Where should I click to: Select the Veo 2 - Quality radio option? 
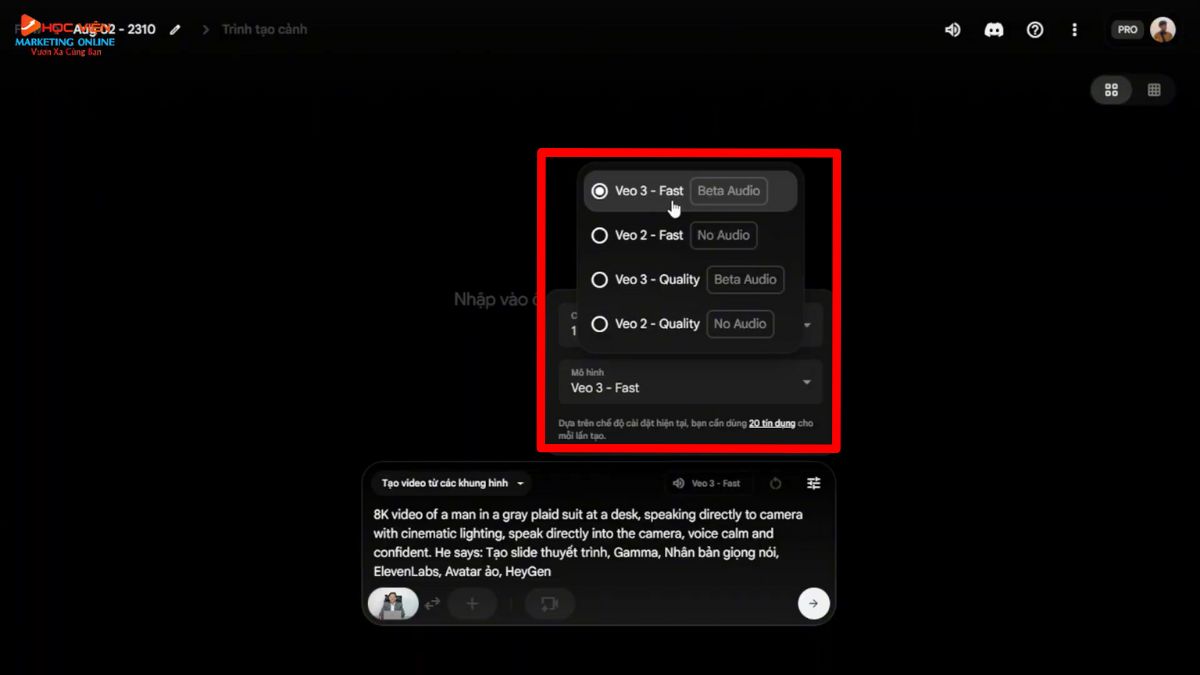(x=690, y=323)
